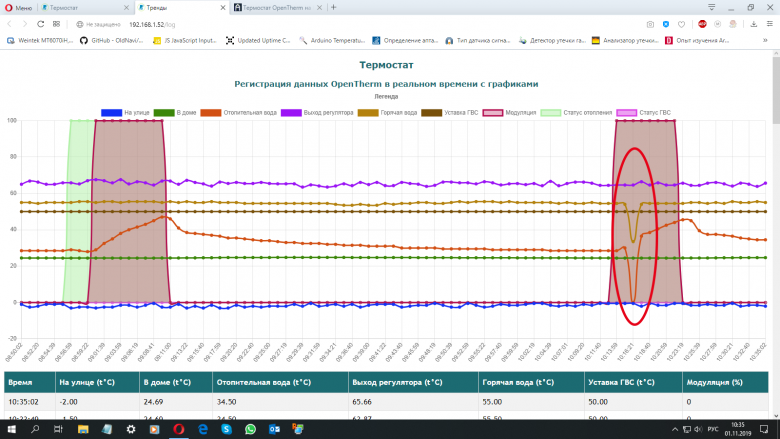Click the Opera start page grid icon

(x=57, y=23)
